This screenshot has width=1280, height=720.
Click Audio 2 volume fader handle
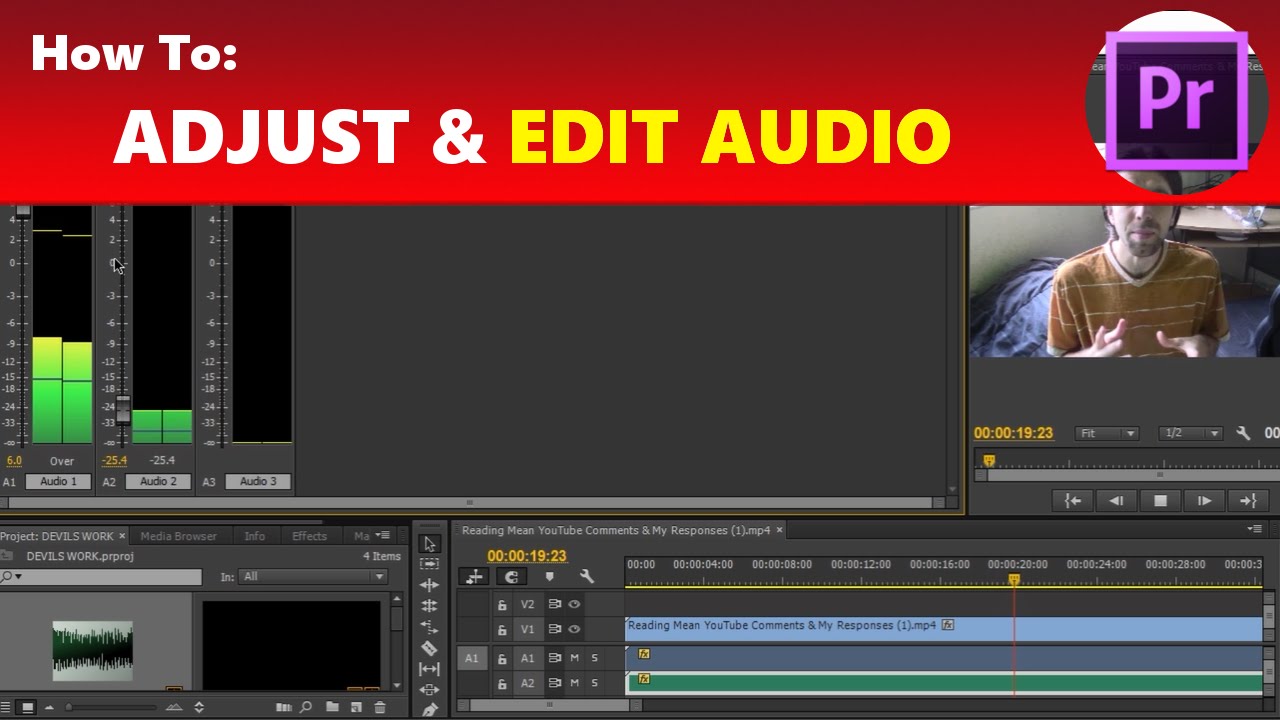tap(123, 409)
